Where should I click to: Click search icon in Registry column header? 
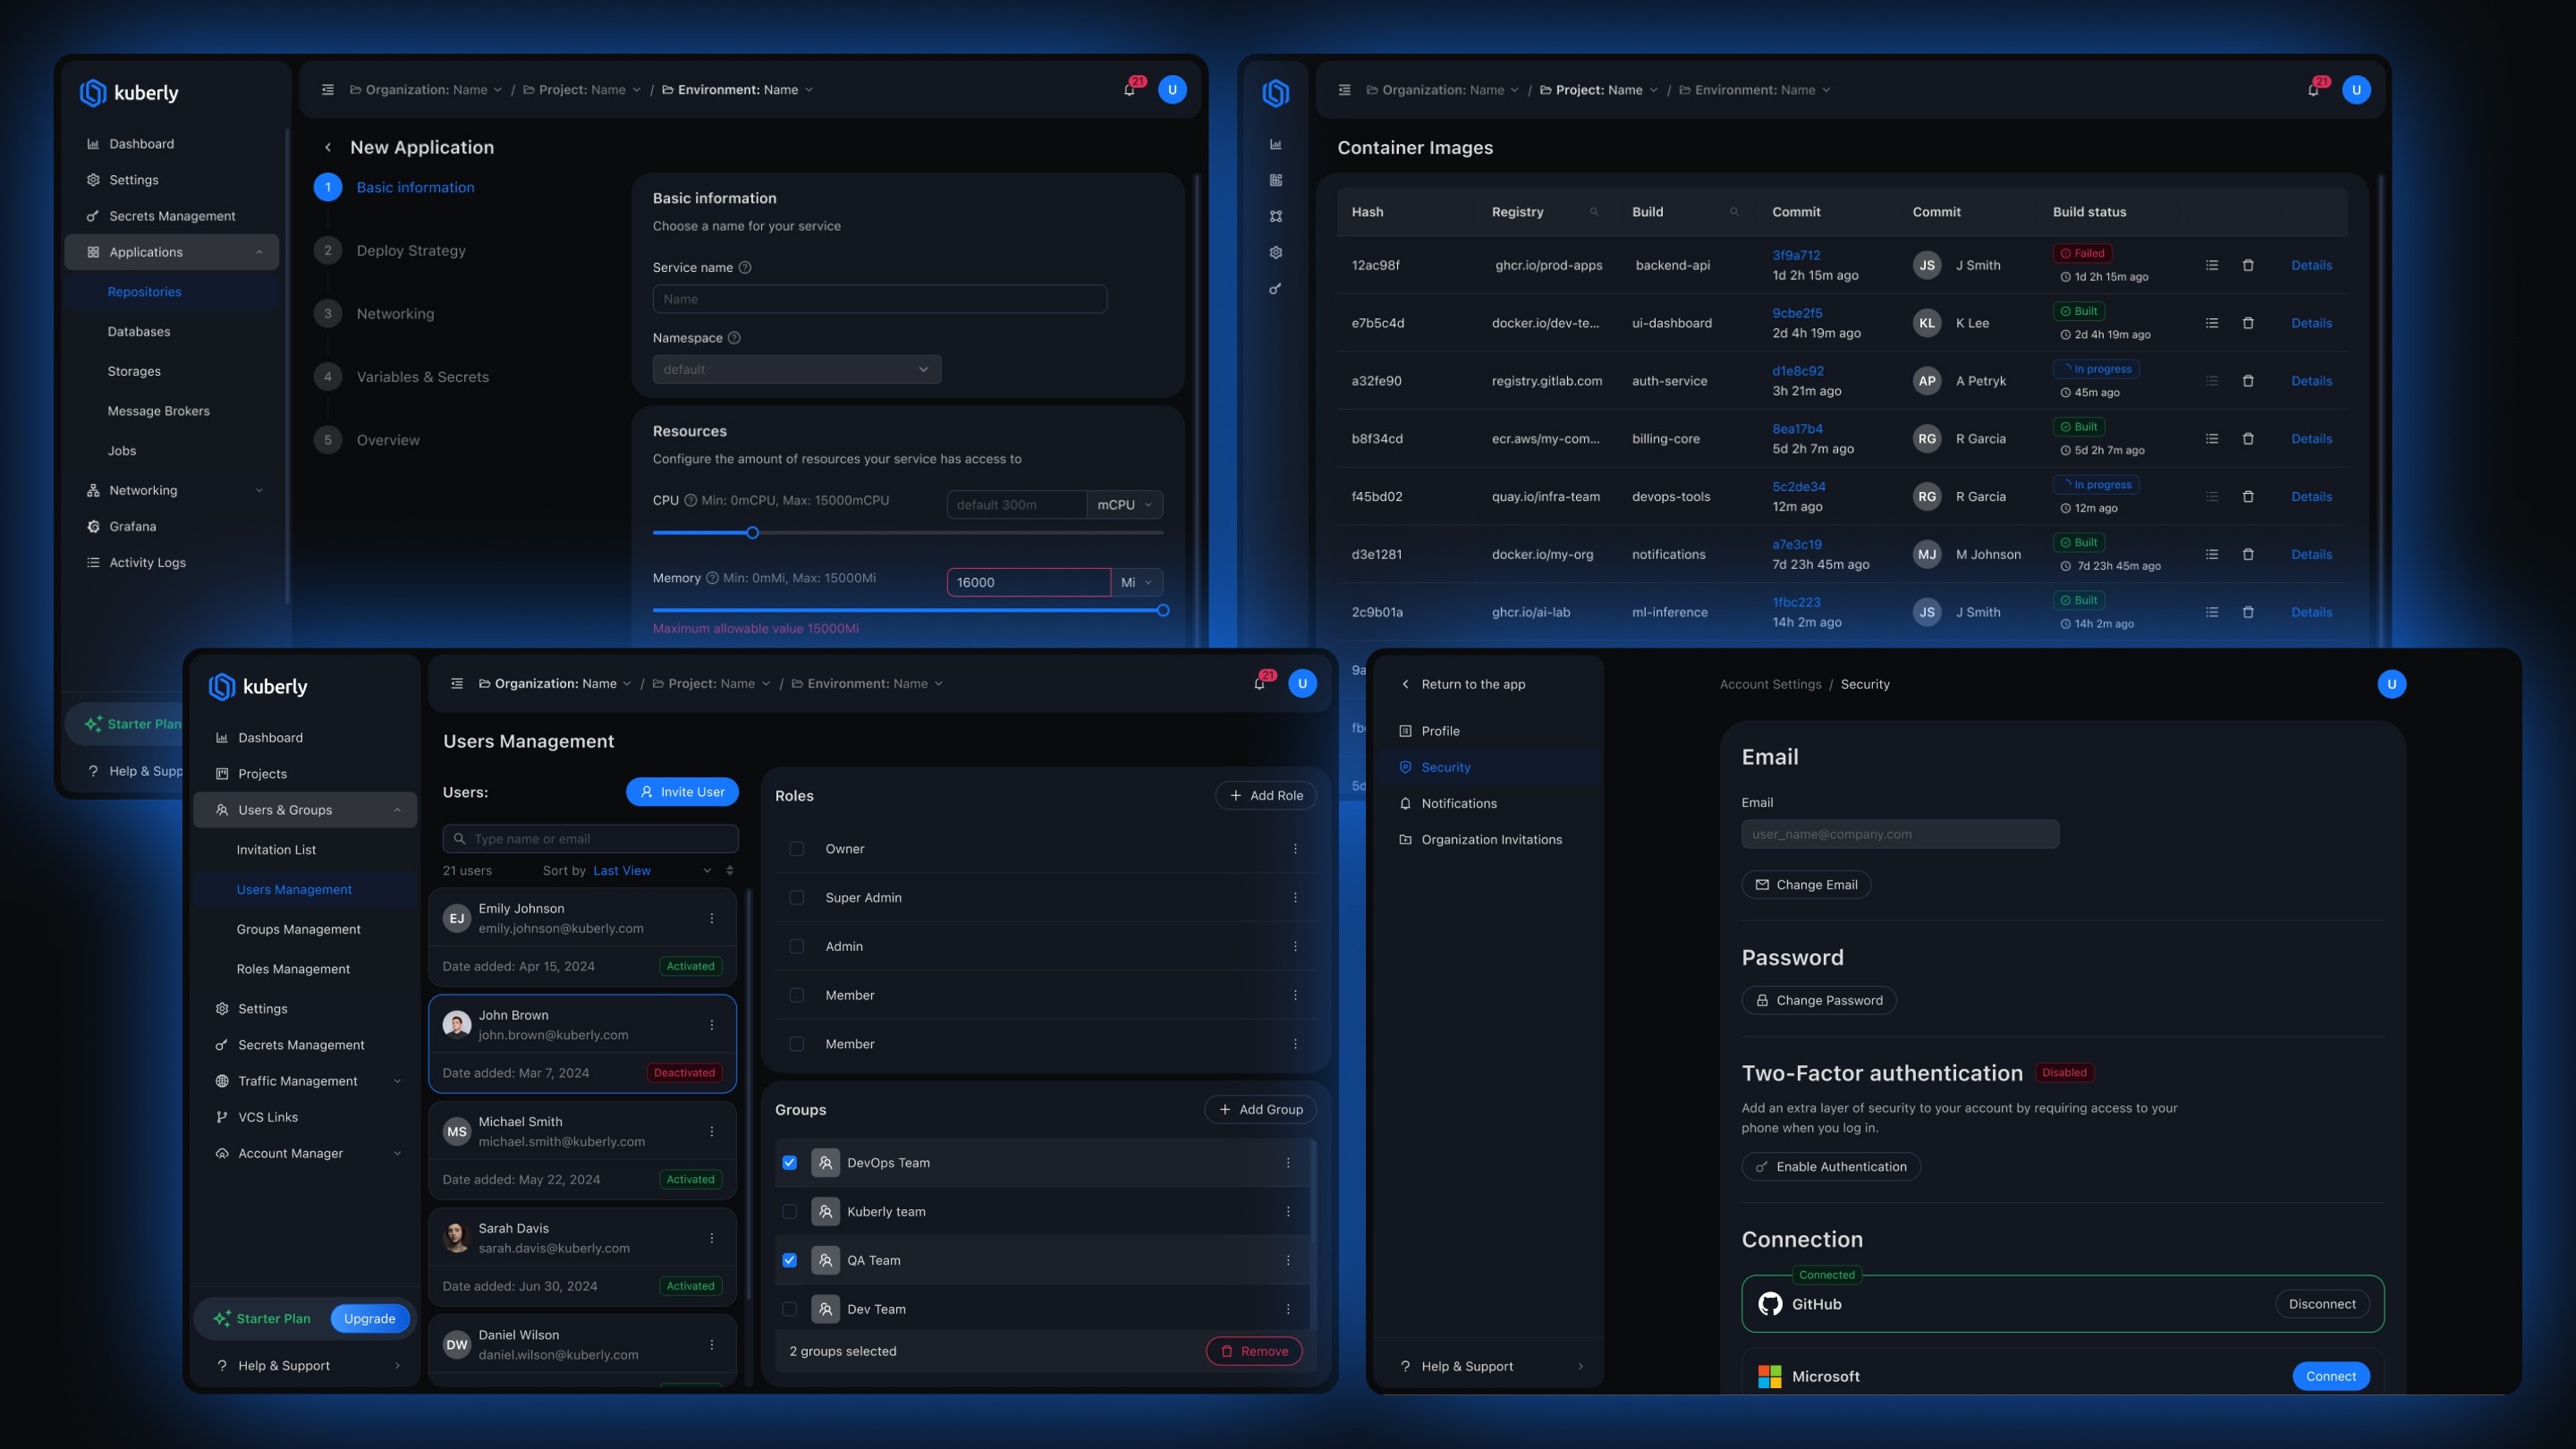(1594, 212)
